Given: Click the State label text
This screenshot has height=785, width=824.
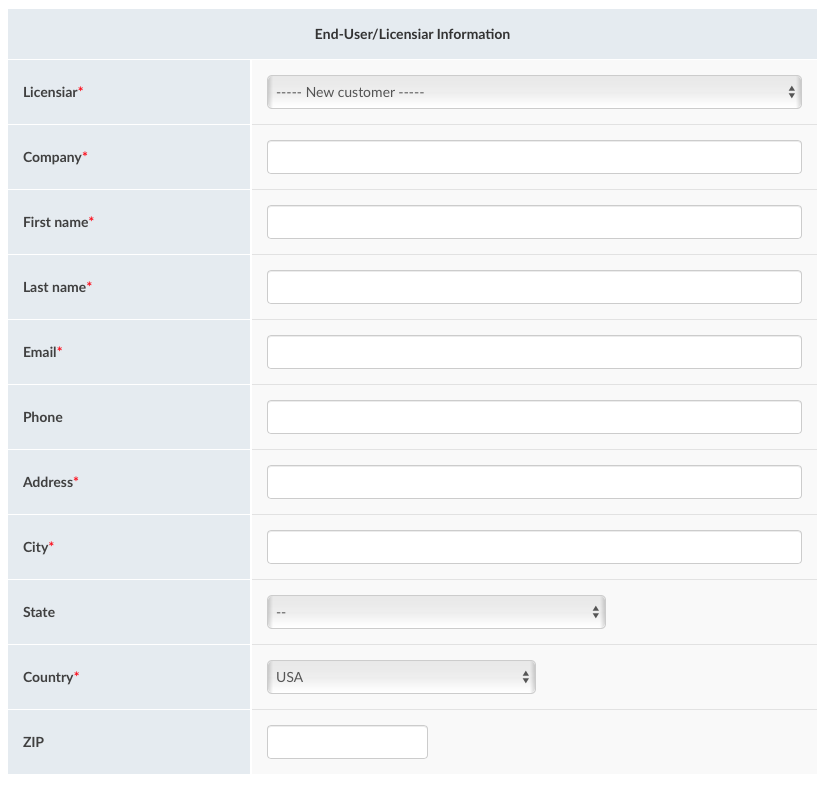Looking at the screenshot, I should click(39, 612).
